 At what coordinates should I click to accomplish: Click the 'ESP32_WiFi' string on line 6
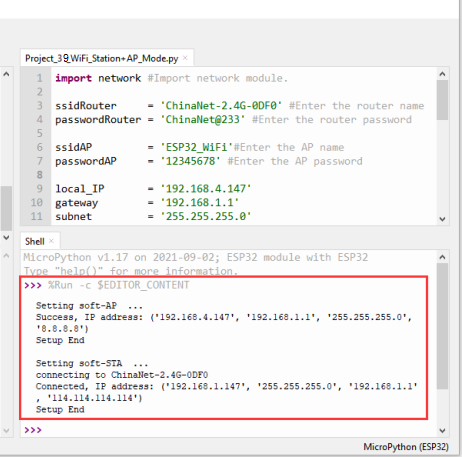[x=196, y=147]
